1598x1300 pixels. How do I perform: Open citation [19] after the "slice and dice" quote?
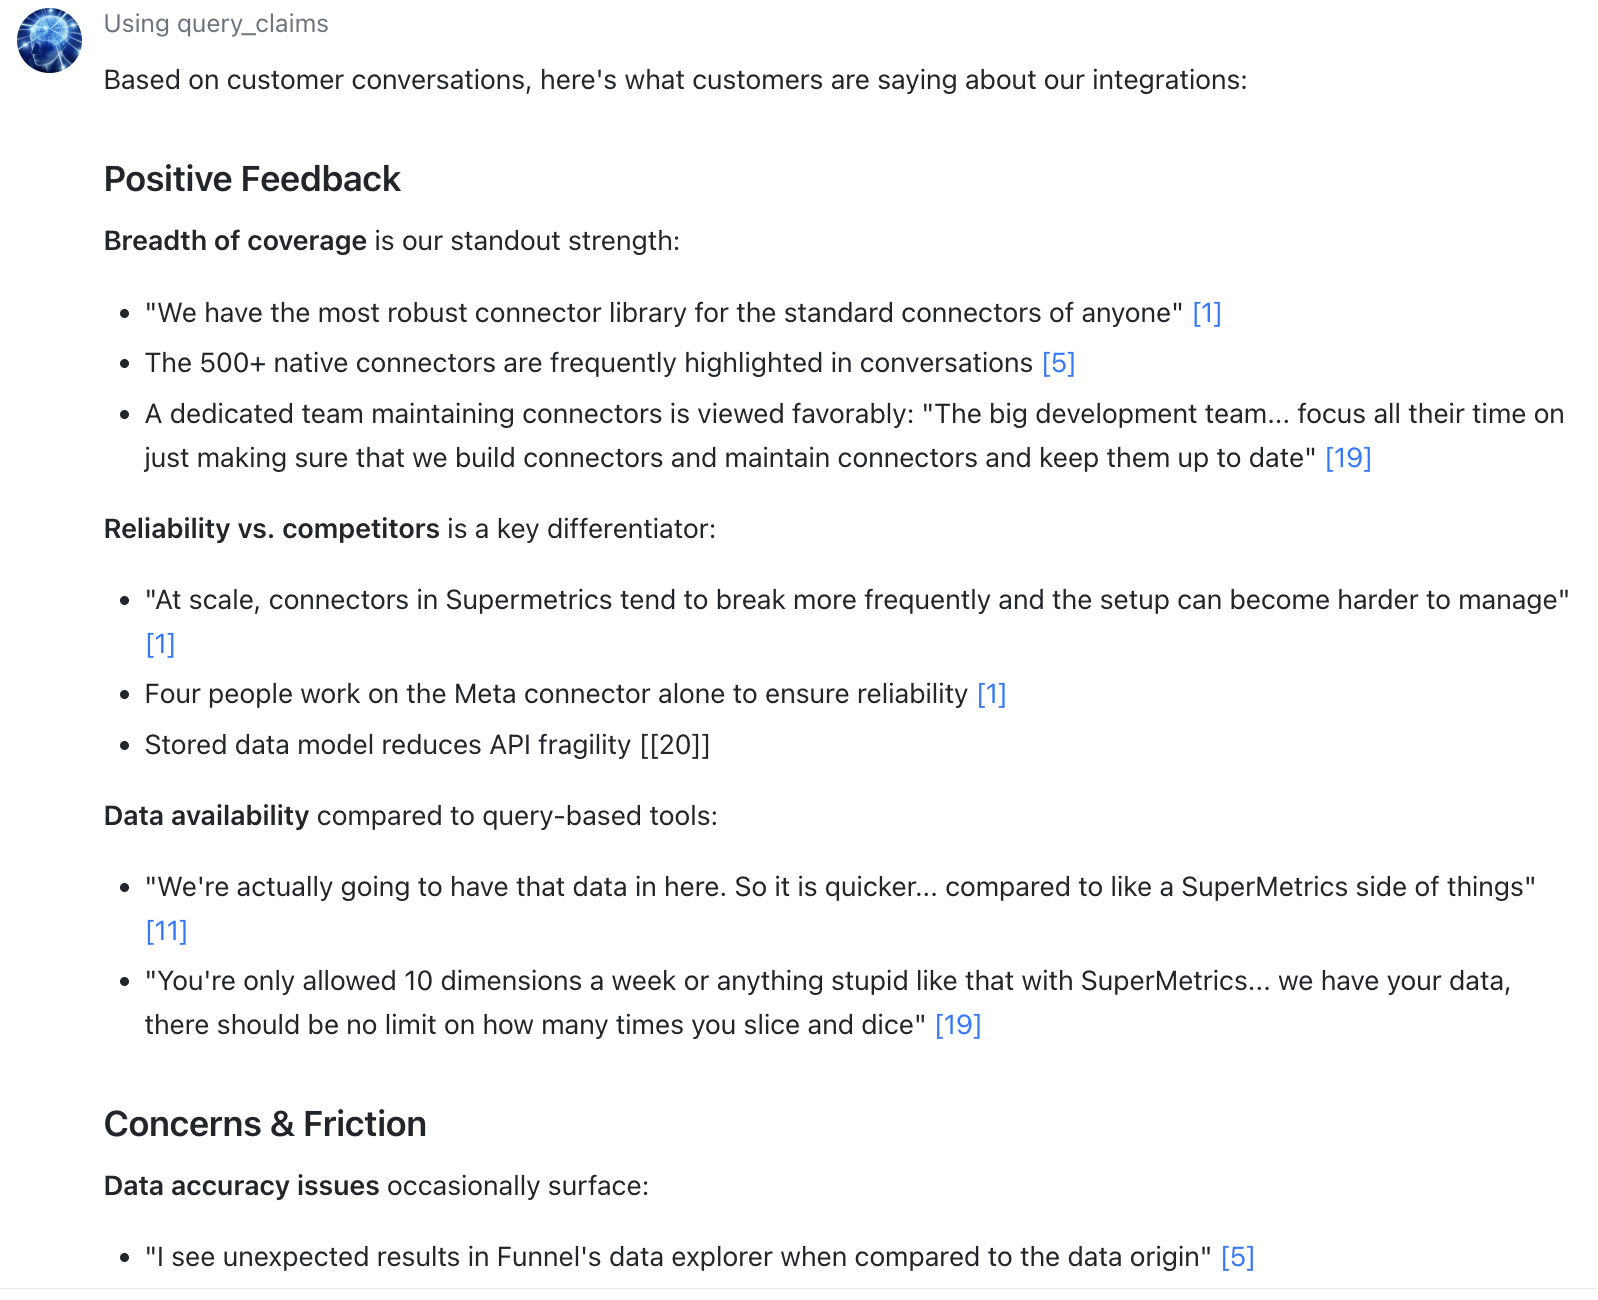[957, 1025]
